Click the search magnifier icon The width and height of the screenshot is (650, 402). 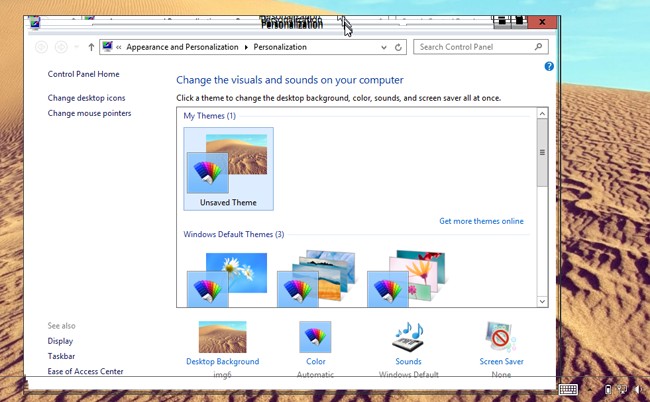click(538, 47)
